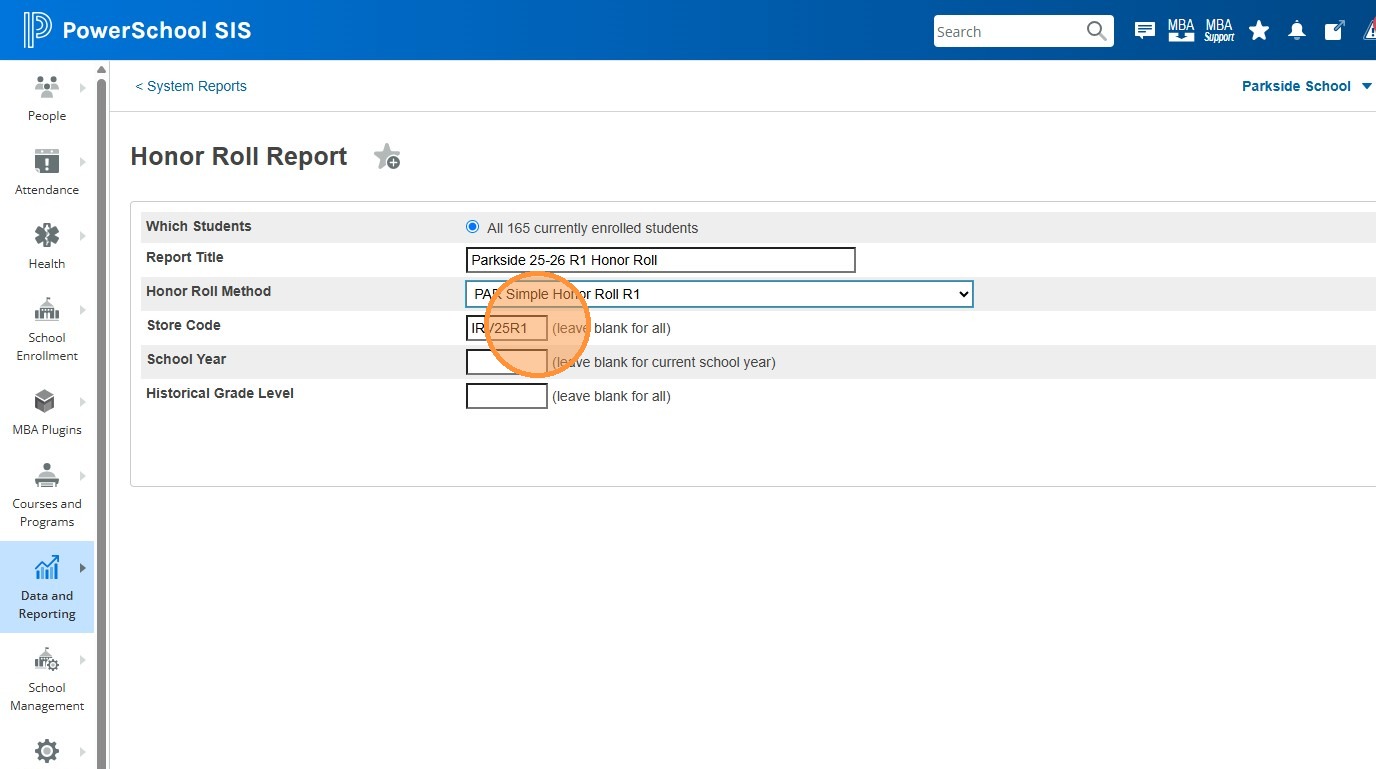Click the Historical Grade Level field
This screenshot has width=1376, height=769.
tap(507, 396)
